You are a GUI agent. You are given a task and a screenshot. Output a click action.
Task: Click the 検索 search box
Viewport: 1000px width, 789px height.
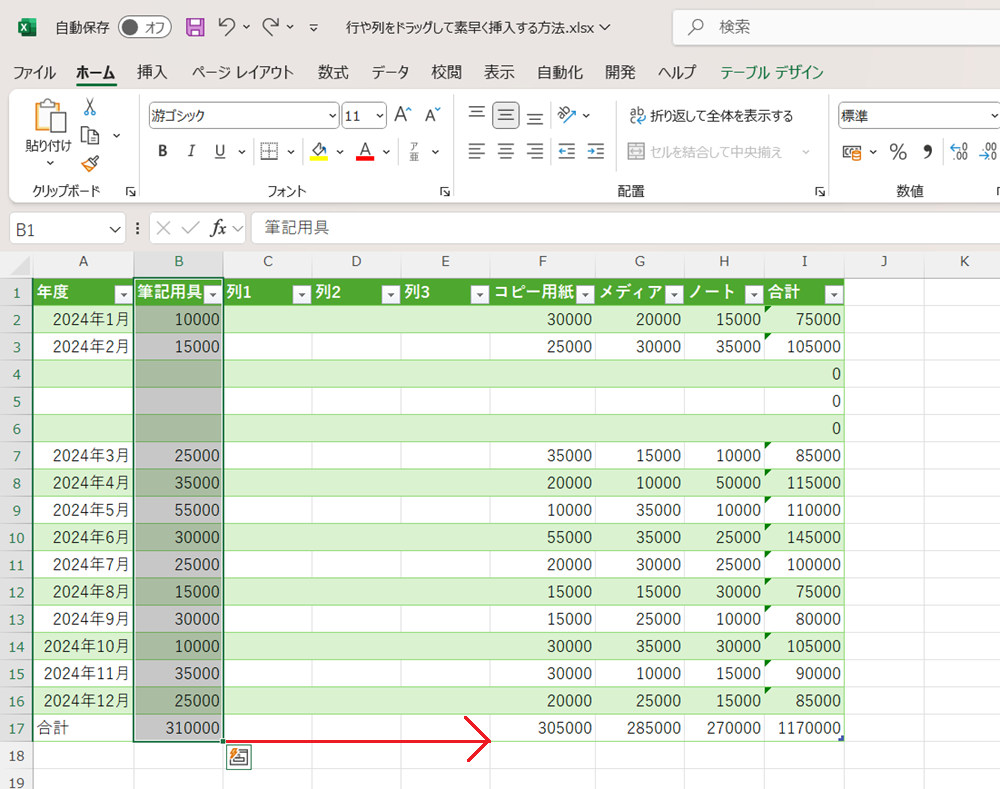pyautogui.click(x=836, y=27)
